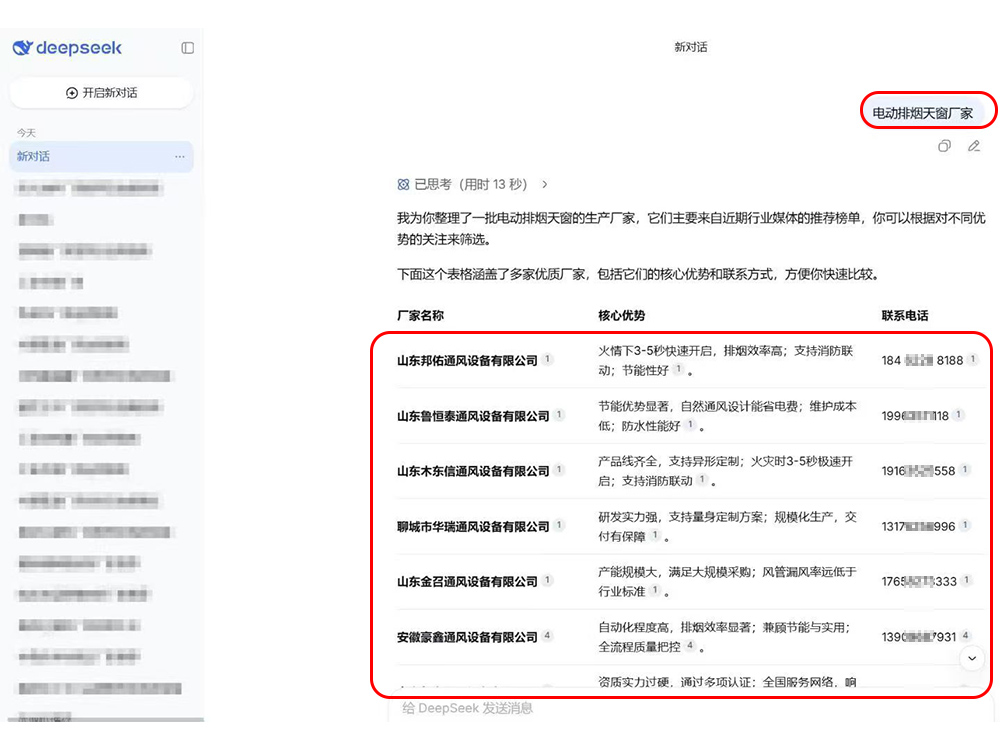Viewport: 1000px width, 750px height.
Task: Click the citation after phone ending 8188
Action: click(973, 360)
